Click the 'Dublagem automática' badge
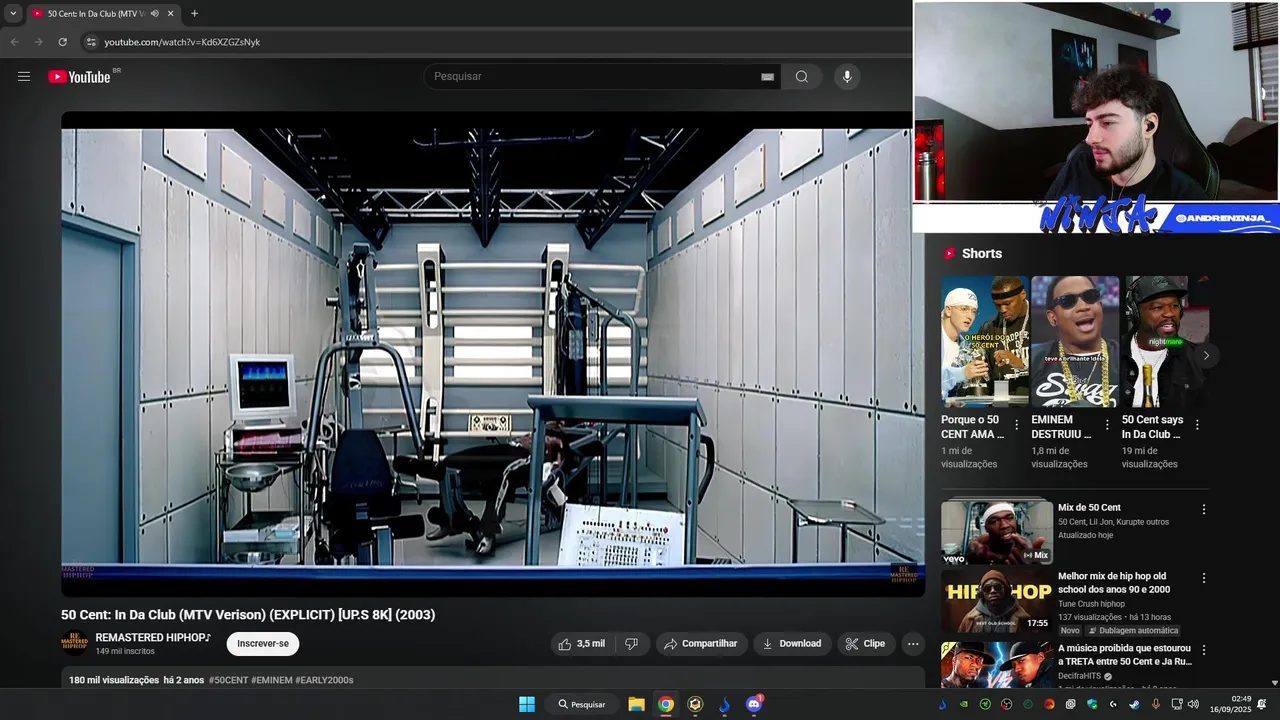1280x720 pixels. (x=1133, y=631)
